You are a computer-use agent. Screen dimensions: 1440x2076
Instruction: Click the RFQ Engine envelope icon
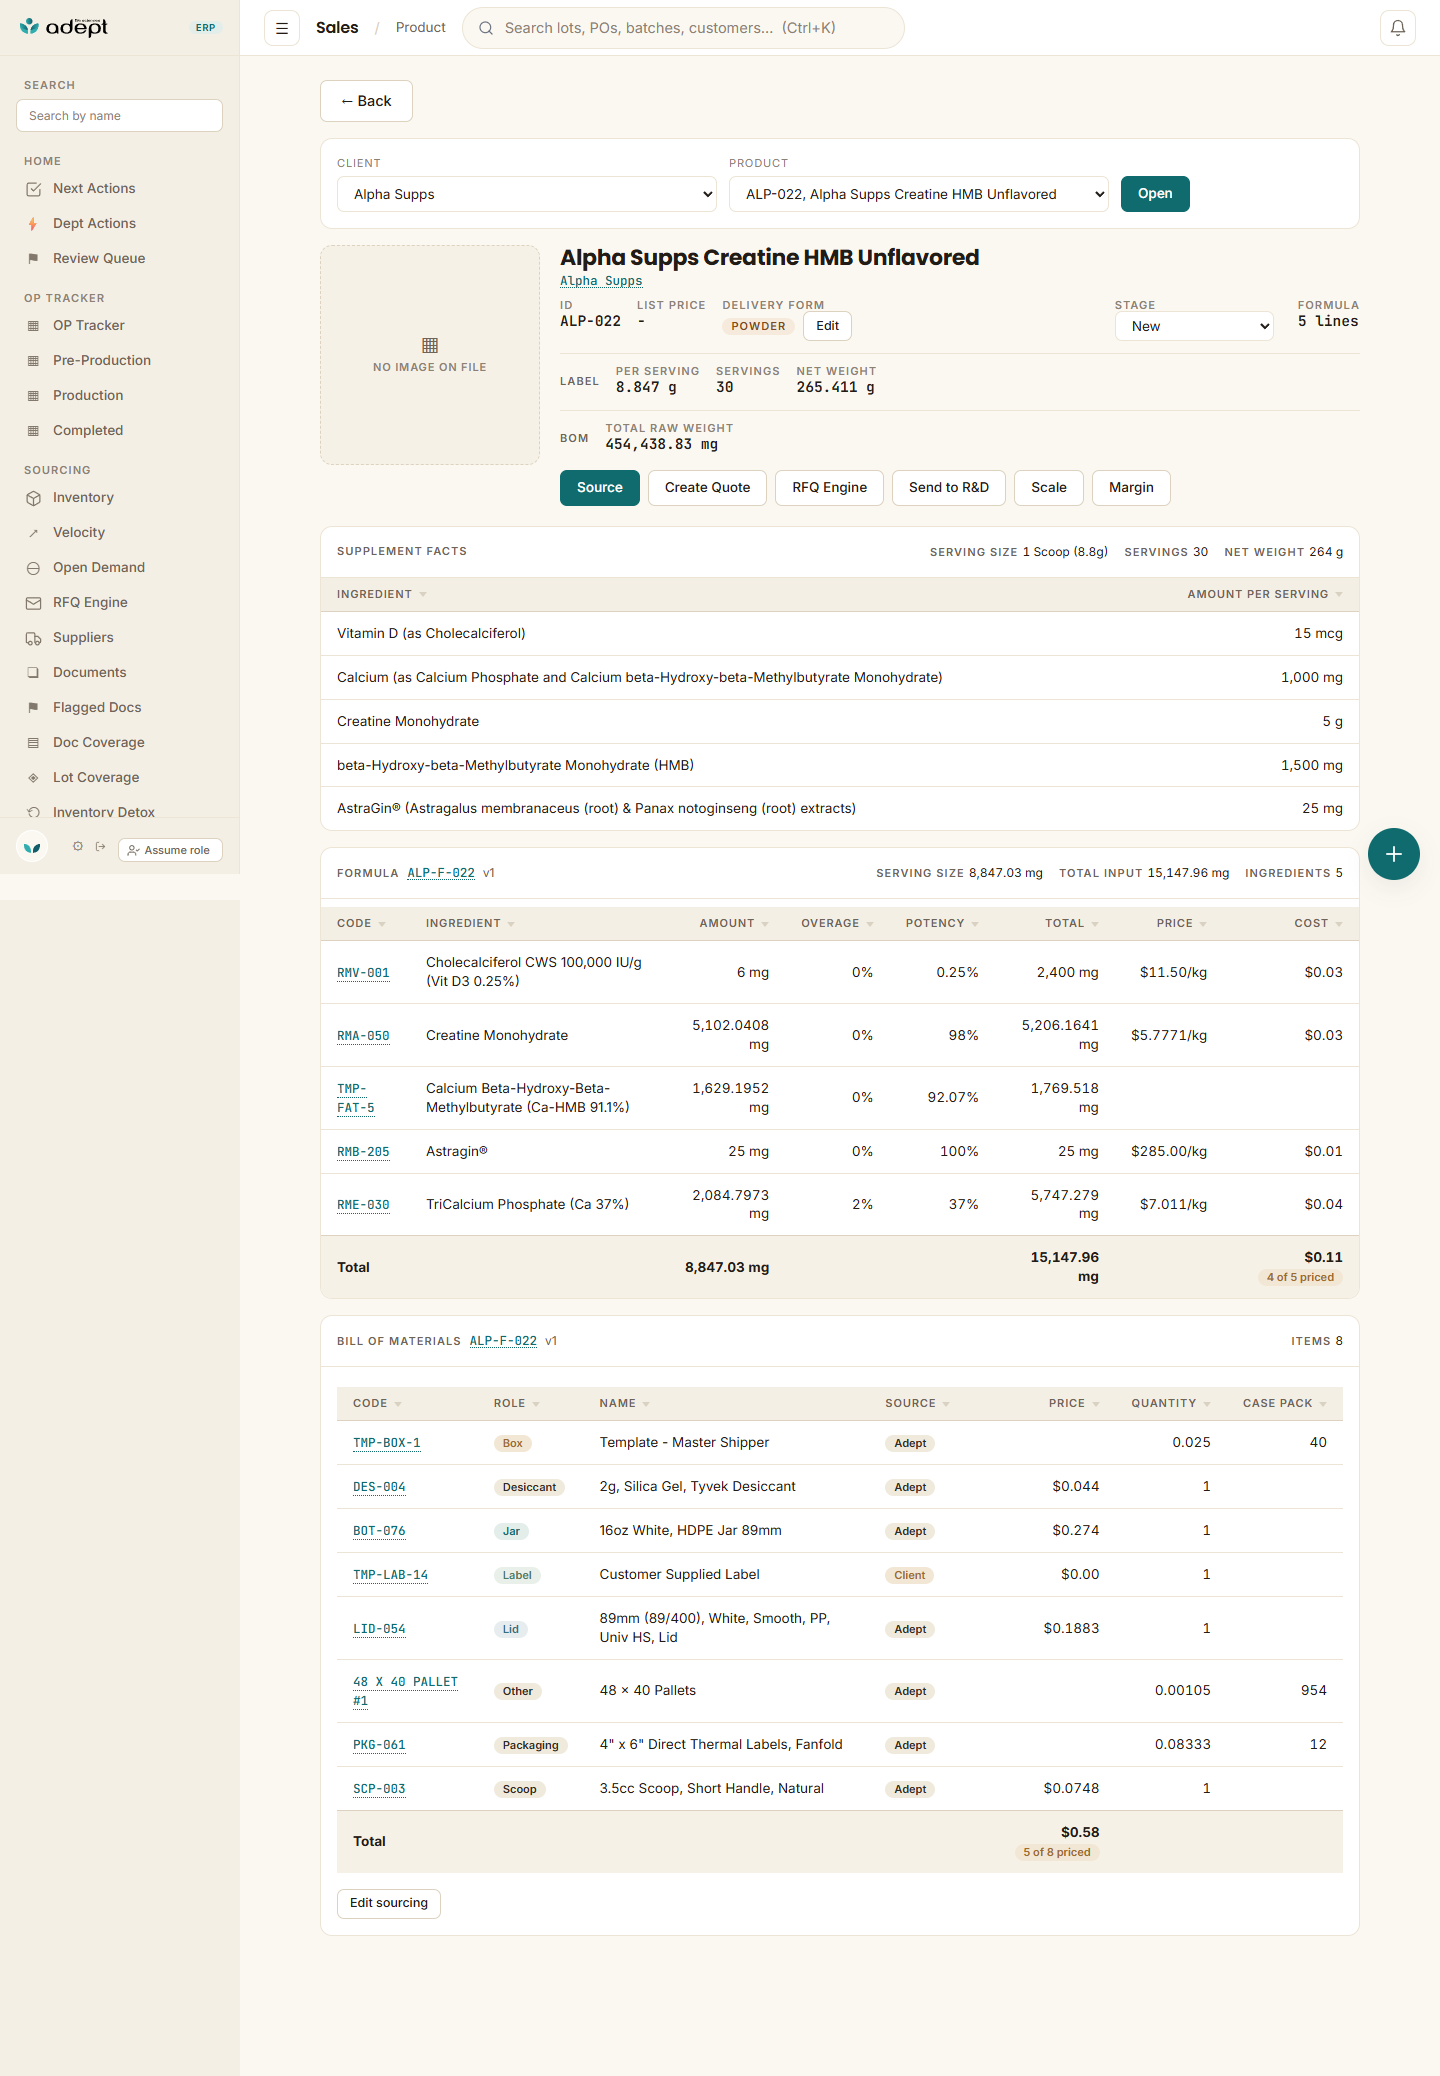point(33,603)
